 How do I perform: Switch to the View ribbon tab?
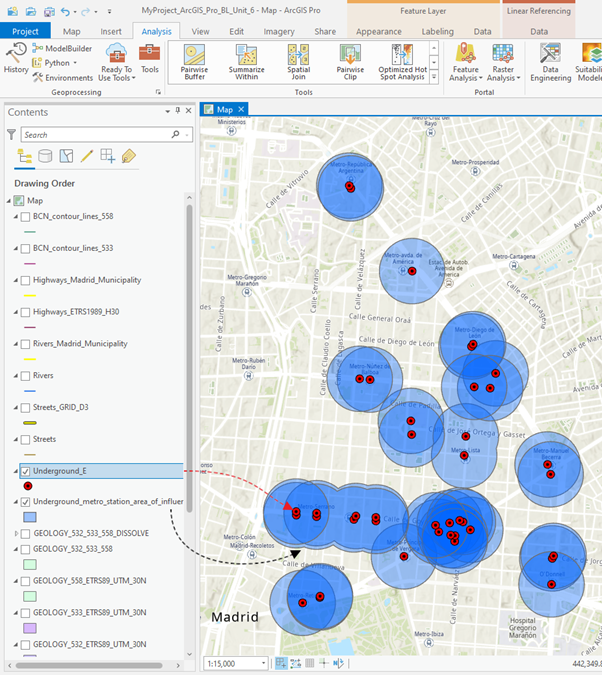pos(200,31)
